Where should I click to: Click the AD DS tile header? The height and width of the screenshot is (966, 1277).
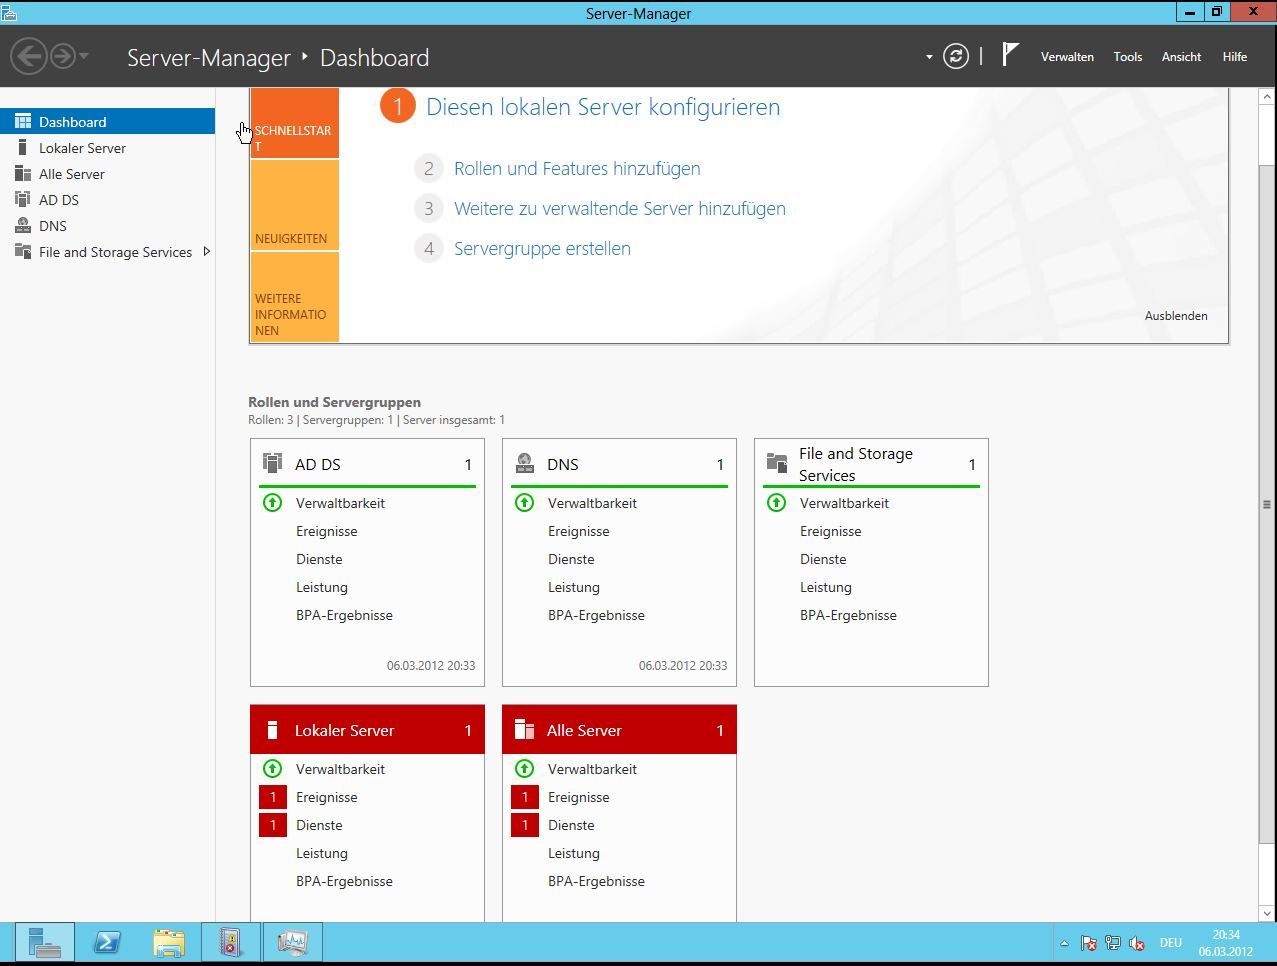pyautogui.click(x=367, y=464)
